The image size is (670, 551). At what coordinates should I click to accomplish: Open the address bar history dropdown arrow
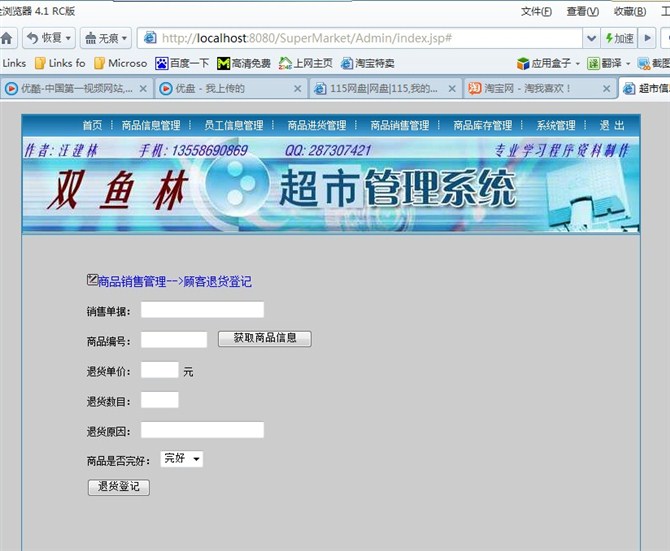(591, 38)
